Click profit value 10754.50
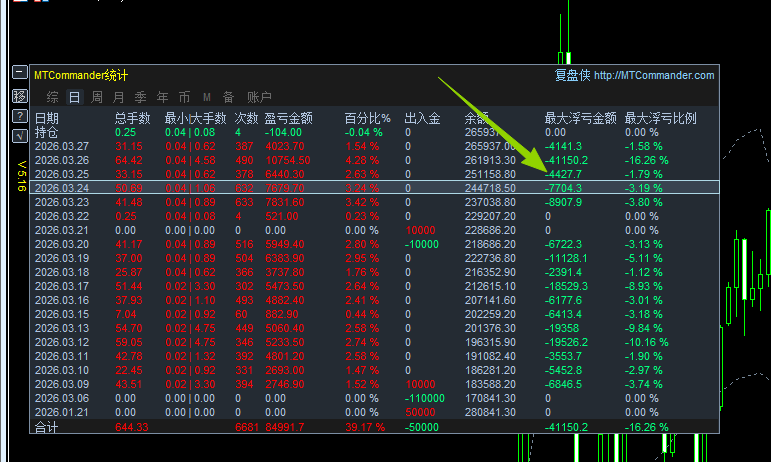The width and height of the screenshot is (771, 462). (x=288, y=160)
